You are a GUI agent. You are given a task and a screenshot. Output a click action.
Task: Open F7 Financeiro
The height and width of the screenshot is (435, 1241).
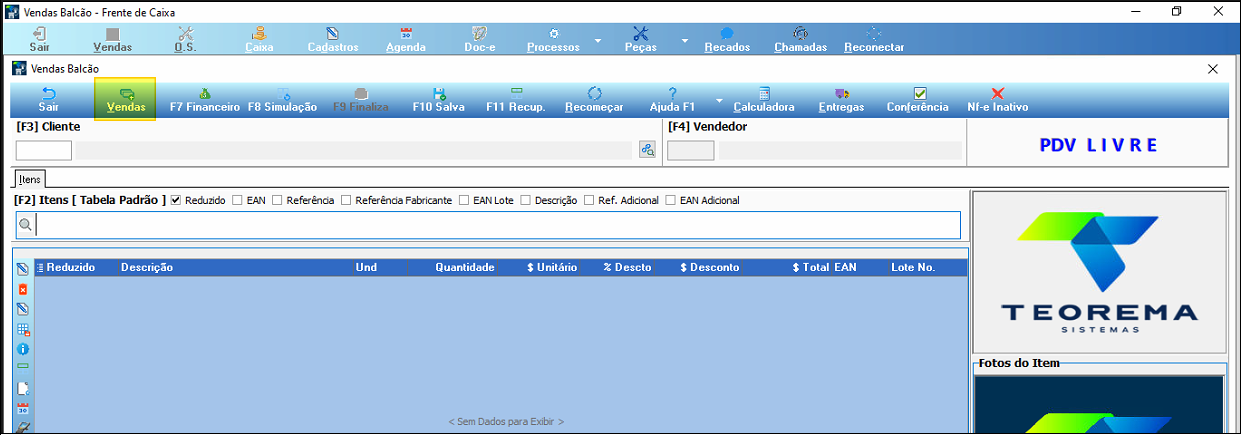205,99
